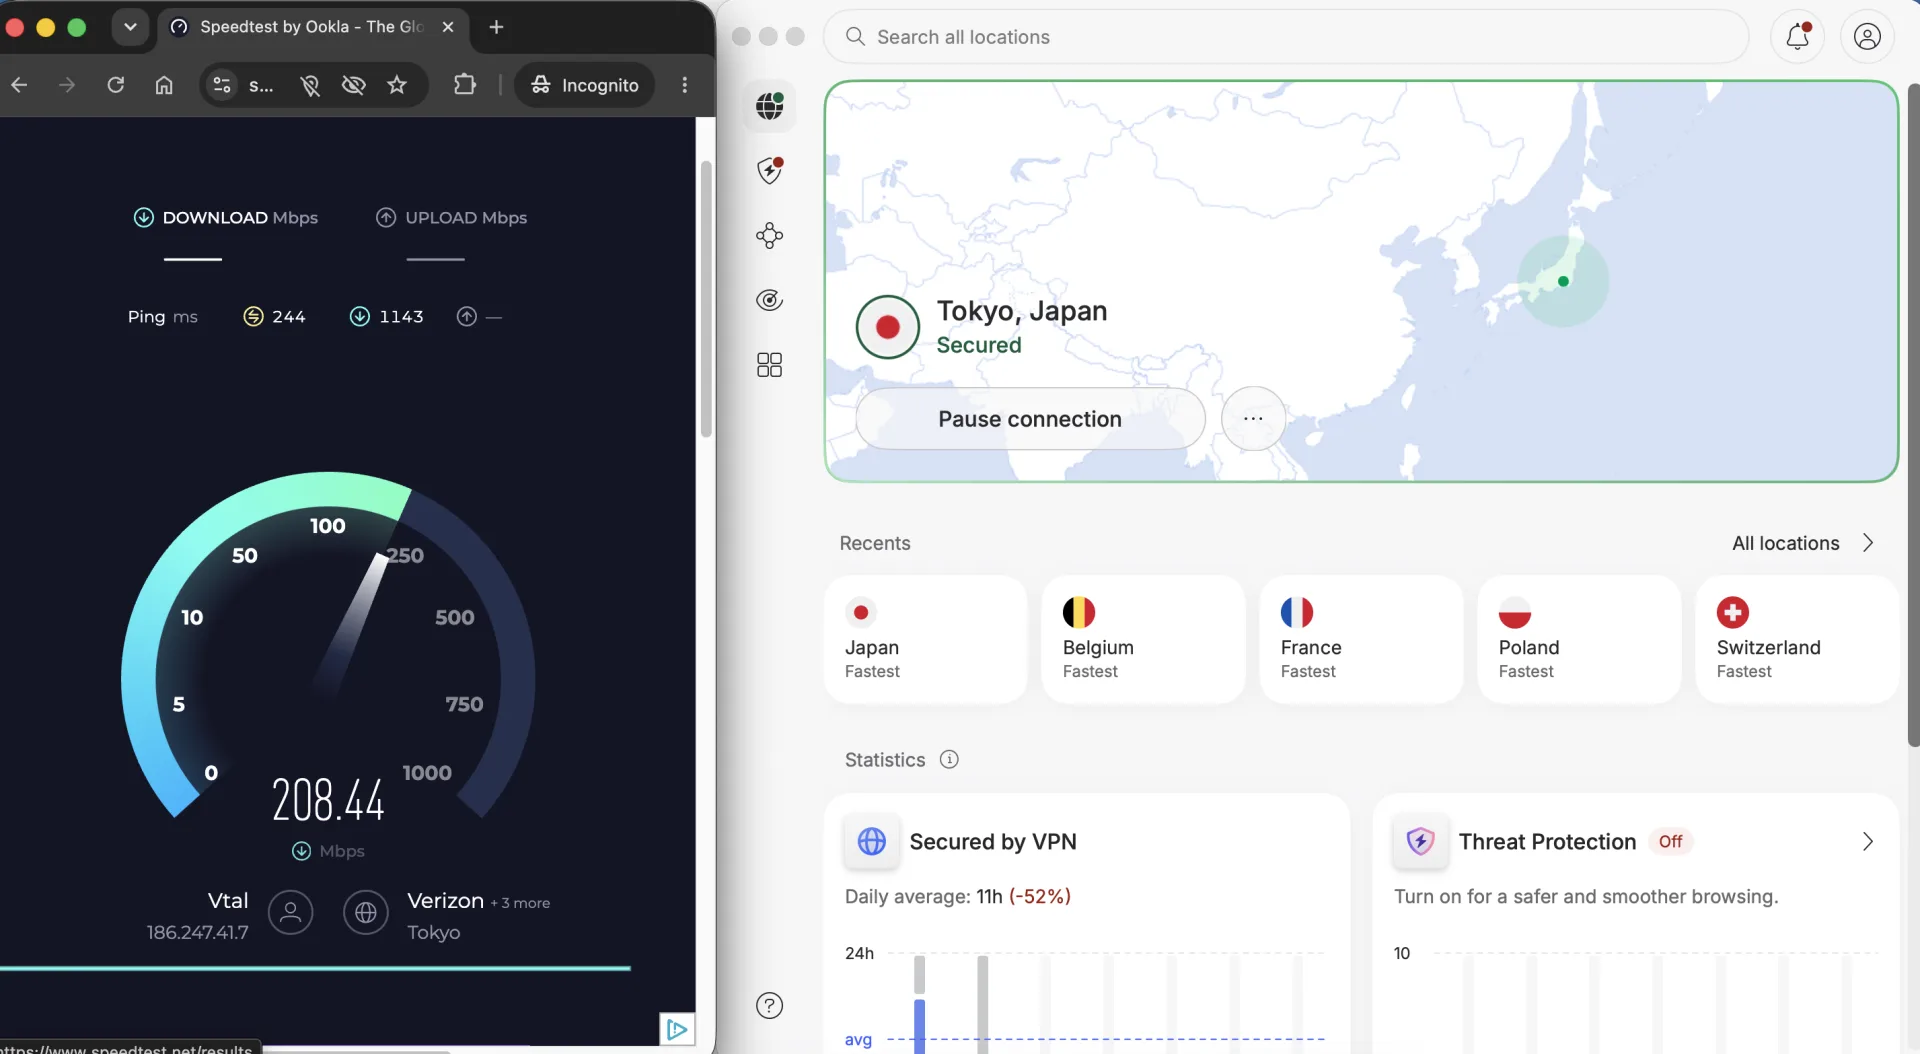Open Chrome home page button
The height and width of the screenshot is (1054, 1920).
point(164,85)
